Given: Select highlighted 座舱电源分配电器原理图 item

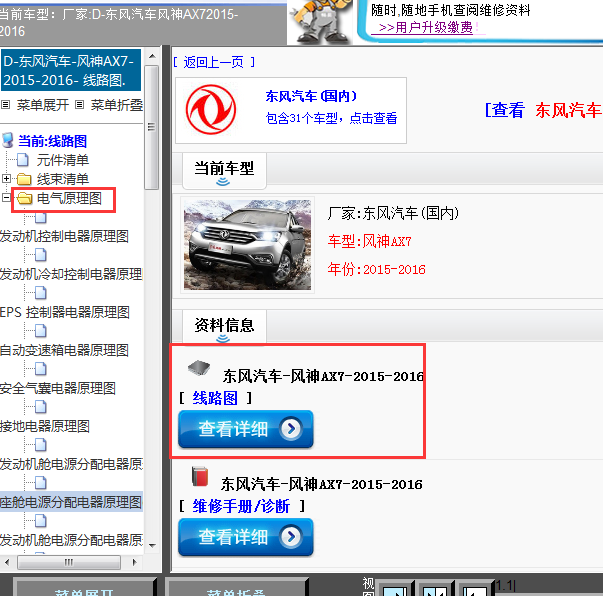Looking at the screenshot, I should (71, 503).
